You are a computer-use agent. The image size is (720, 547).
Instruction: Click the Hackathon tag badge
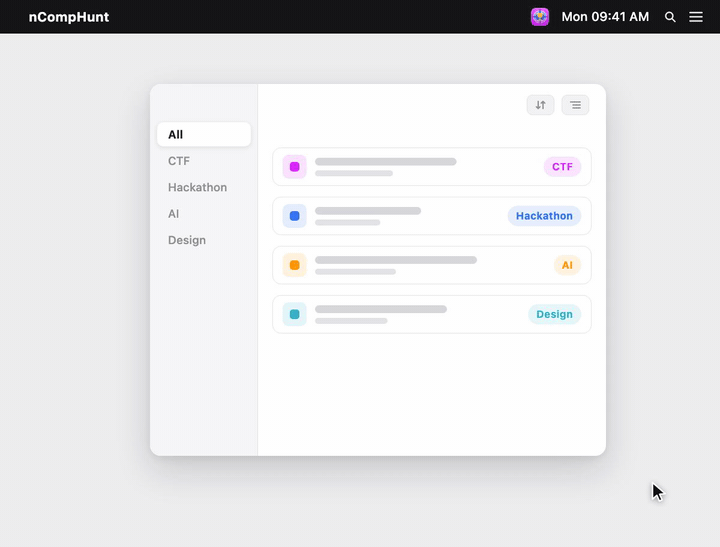(544, 216)
